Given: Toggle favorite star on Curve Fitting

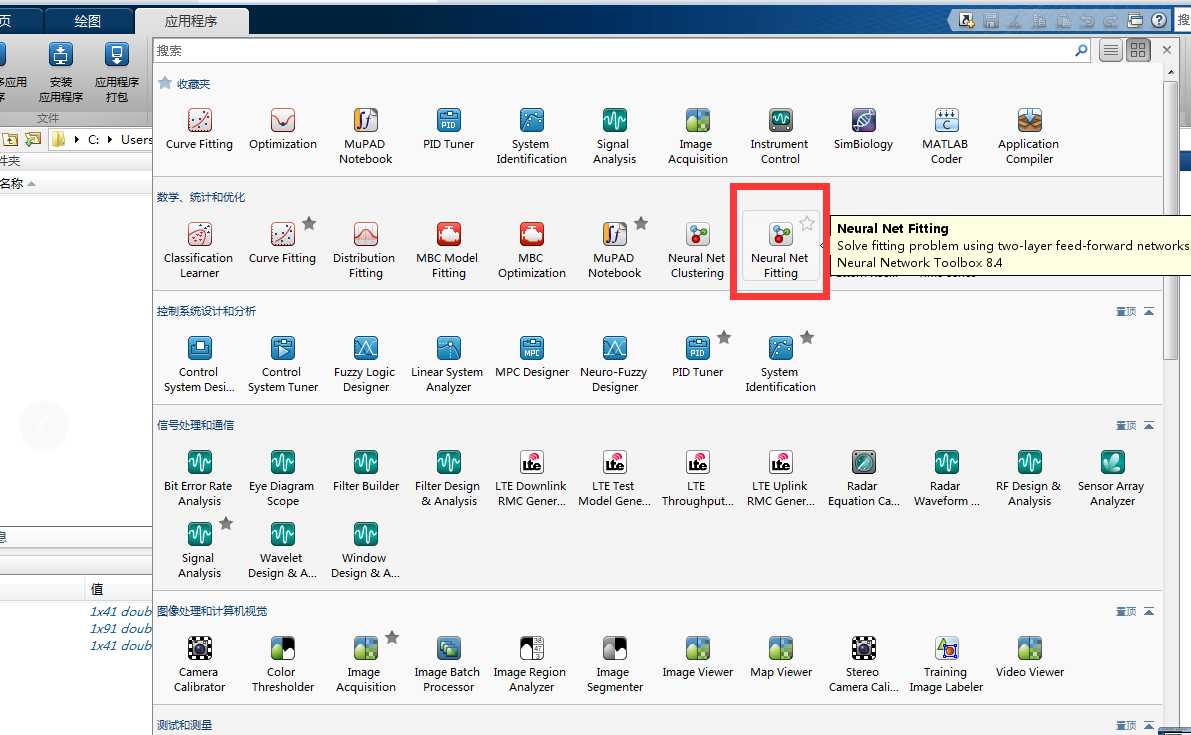Looking at the screenshot, I should (309, 223).
